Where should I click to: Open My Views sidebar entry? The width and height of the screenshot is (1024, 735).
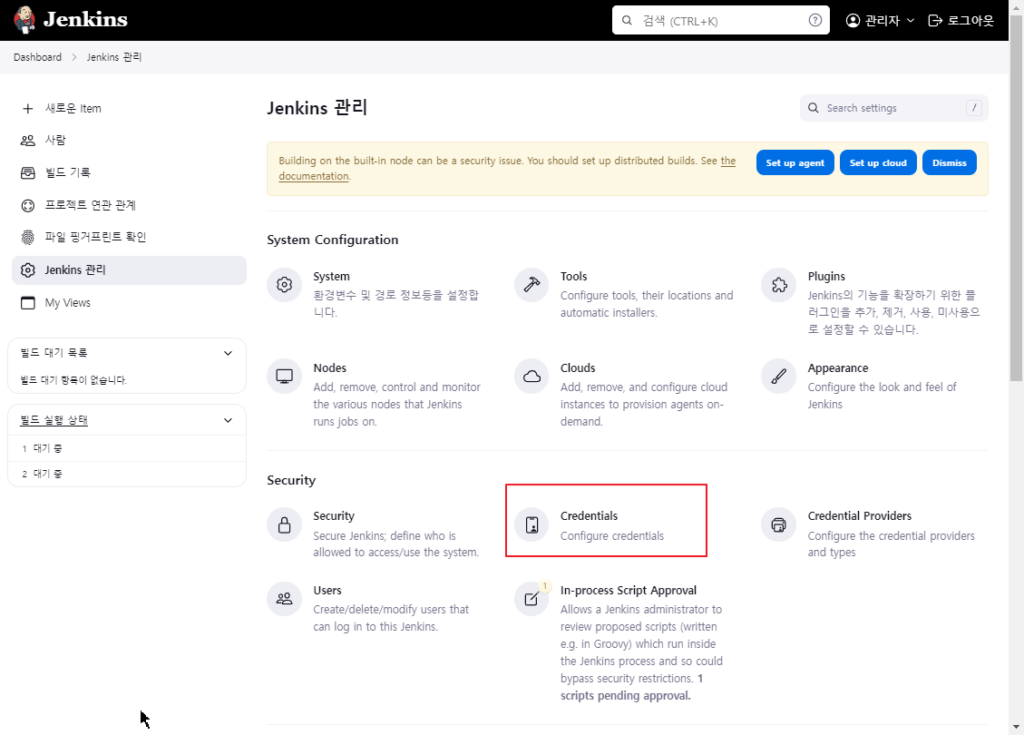pyautogui.click(x=129, y=302)
